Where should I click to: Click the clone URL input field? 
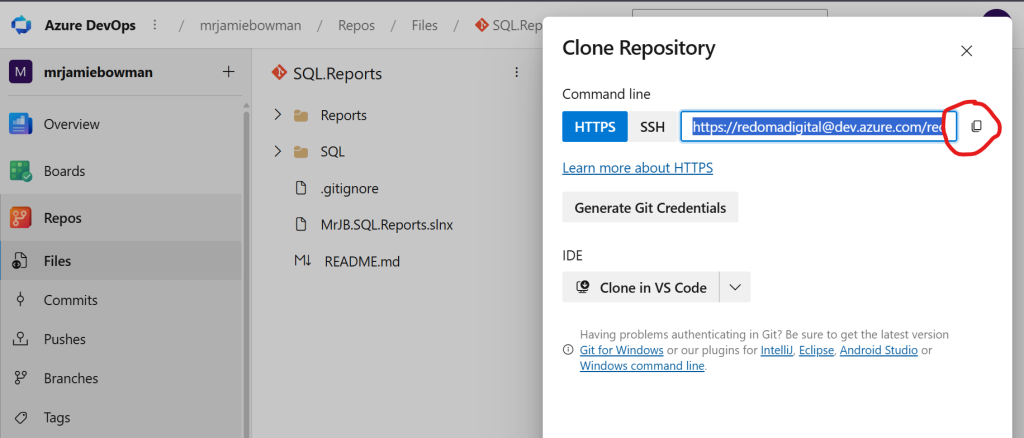[819, 127]
